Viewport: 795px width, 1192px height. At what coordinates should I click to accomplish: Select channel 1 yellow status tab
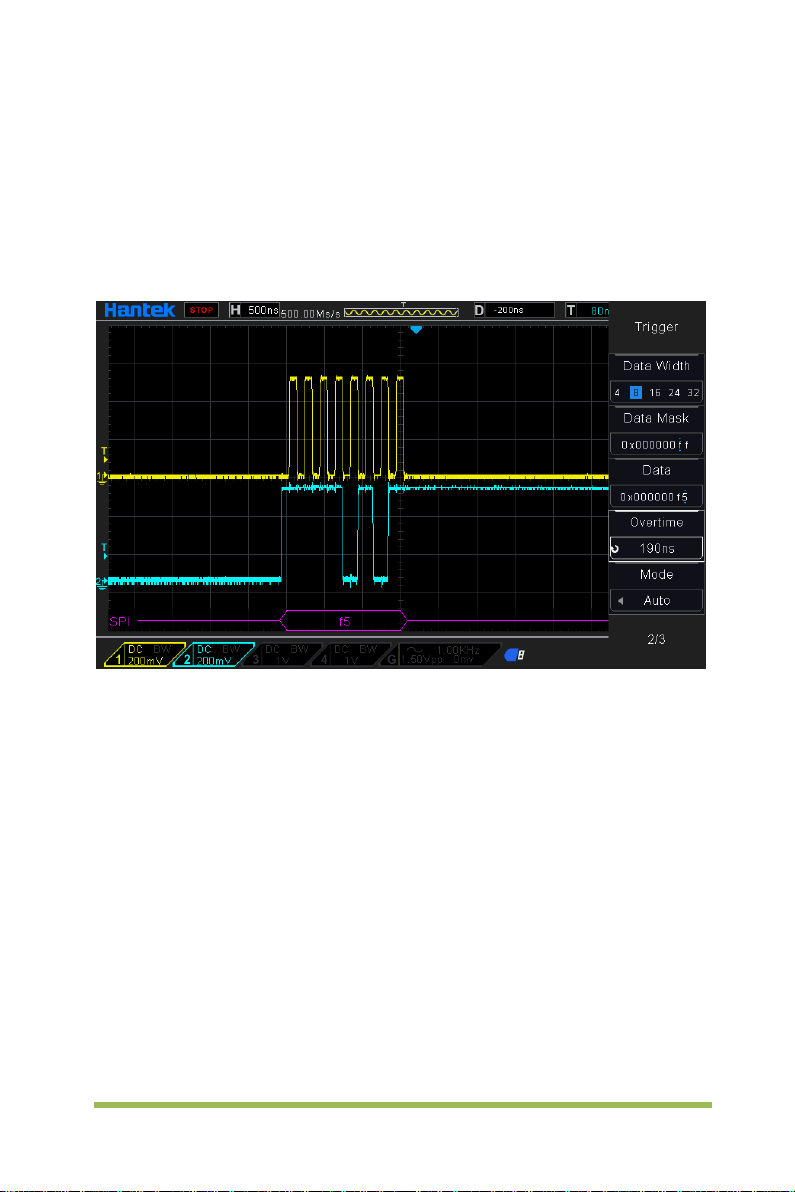coord(145,655)
